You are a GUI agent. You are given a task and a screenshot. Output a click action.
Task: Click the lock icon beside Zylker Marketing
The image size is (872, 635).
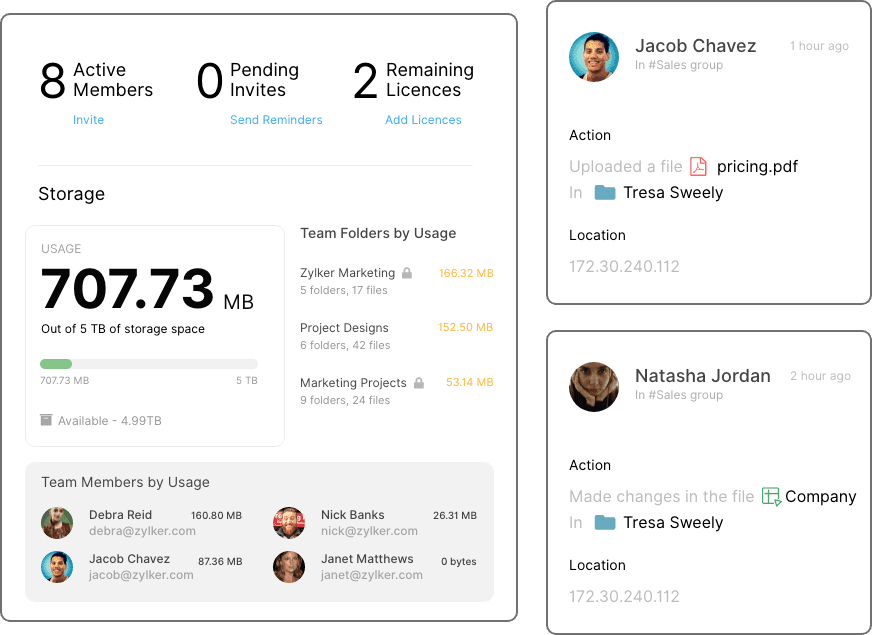pyautogui.click(x=407, y=273)
